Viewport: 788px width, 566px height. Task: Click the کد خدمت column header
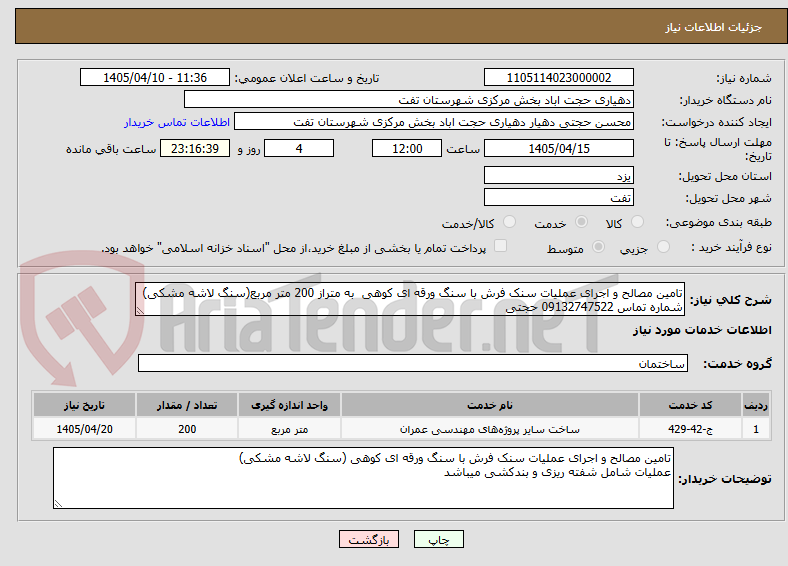[x=690, y=405]
